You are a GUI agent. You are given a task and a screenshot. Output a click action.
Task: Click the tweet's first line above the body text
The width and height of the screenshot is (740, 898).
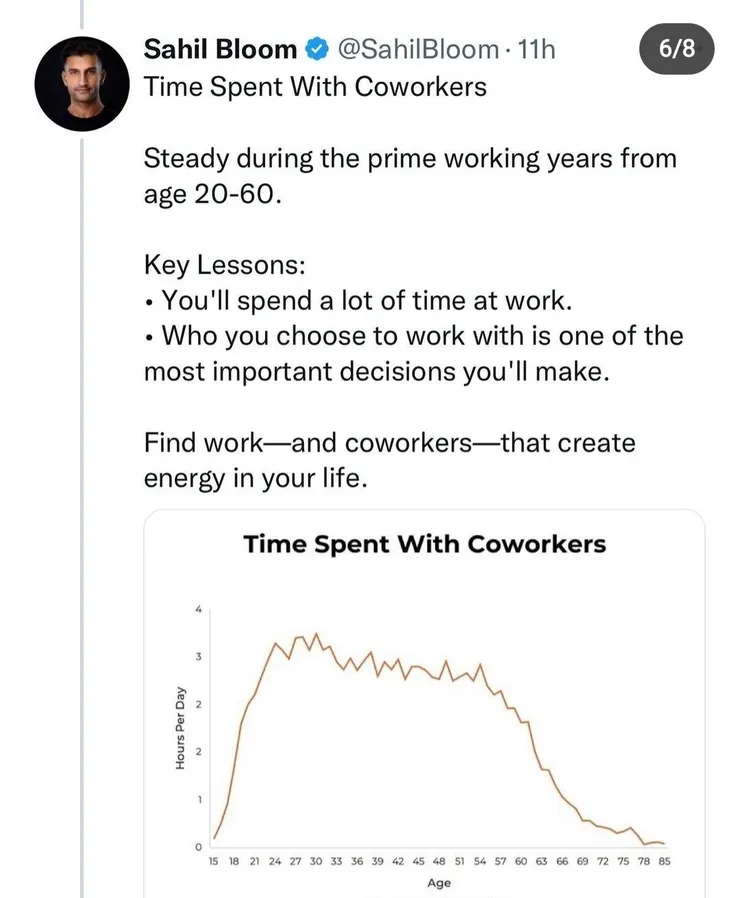tap(315, 87)
